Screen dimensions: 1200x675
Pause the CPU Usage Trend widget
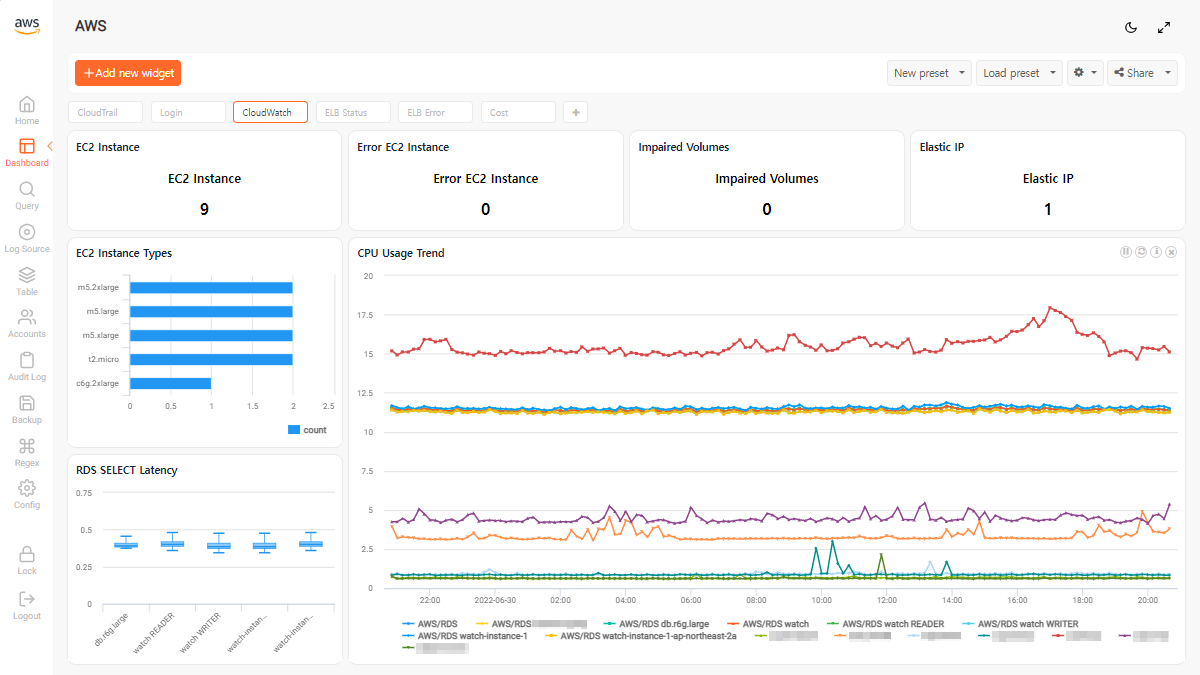[1125, 252]
